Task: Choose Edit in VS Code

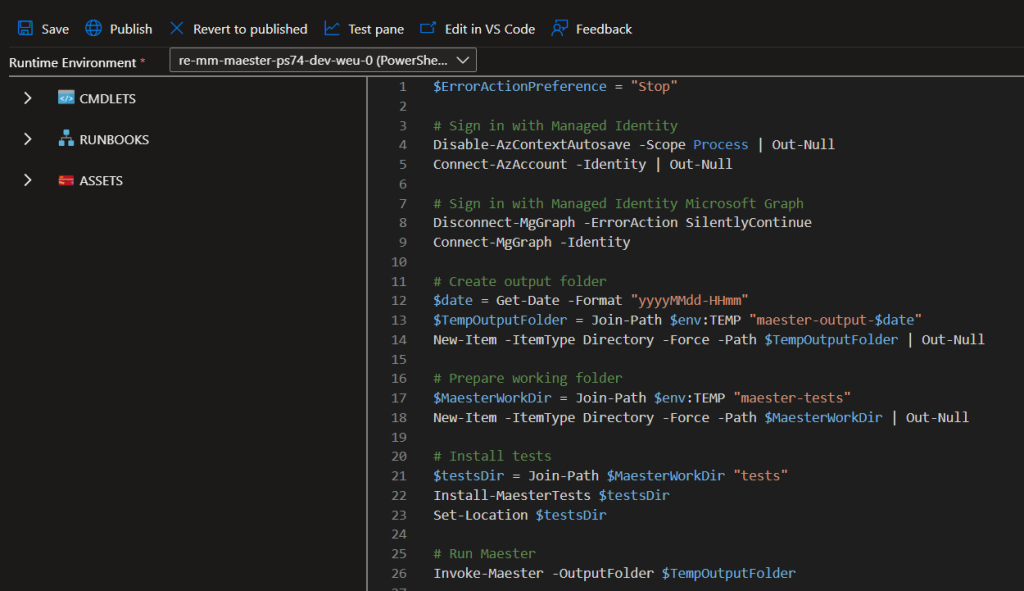Action: [x=489, y=29]
